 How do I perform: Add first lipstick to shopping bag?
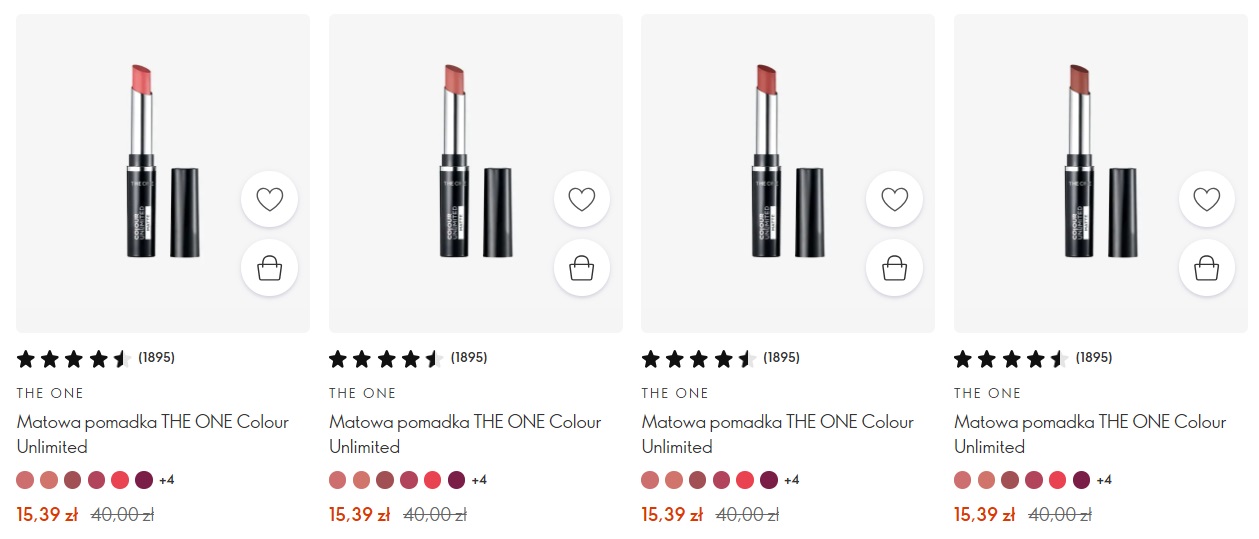click(x=270, y=267)
